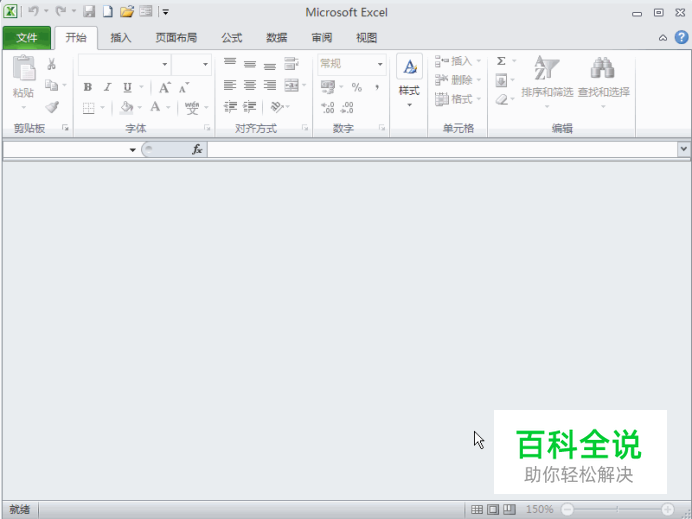Open the font name dropdown
The width and height of the screenshot is (692, 519).
pos(165,64)
